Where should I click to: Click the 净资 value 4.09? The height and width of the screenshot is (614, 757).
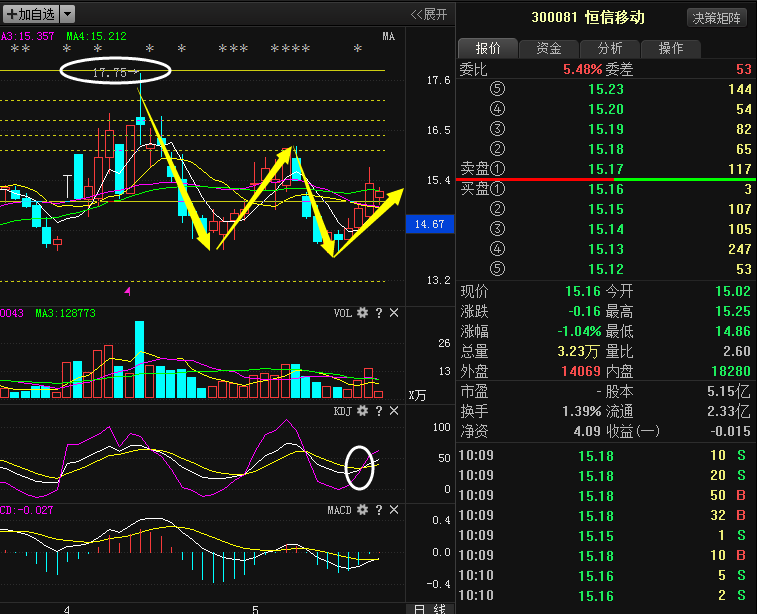pos(587,432)
